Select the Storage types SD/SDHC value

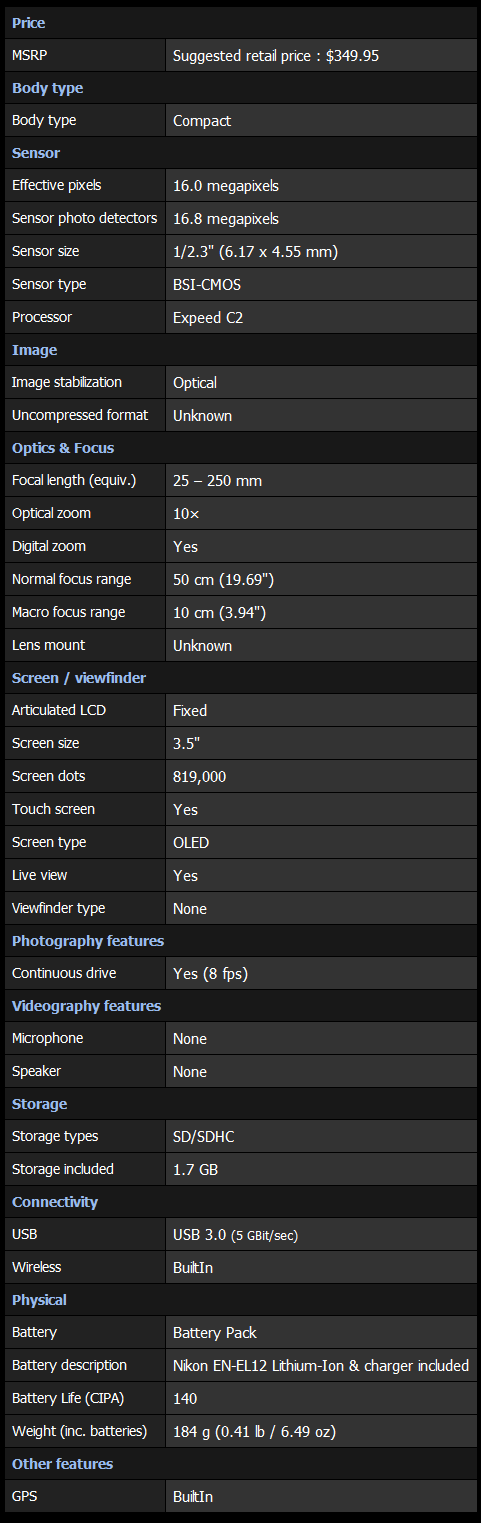204,1137
